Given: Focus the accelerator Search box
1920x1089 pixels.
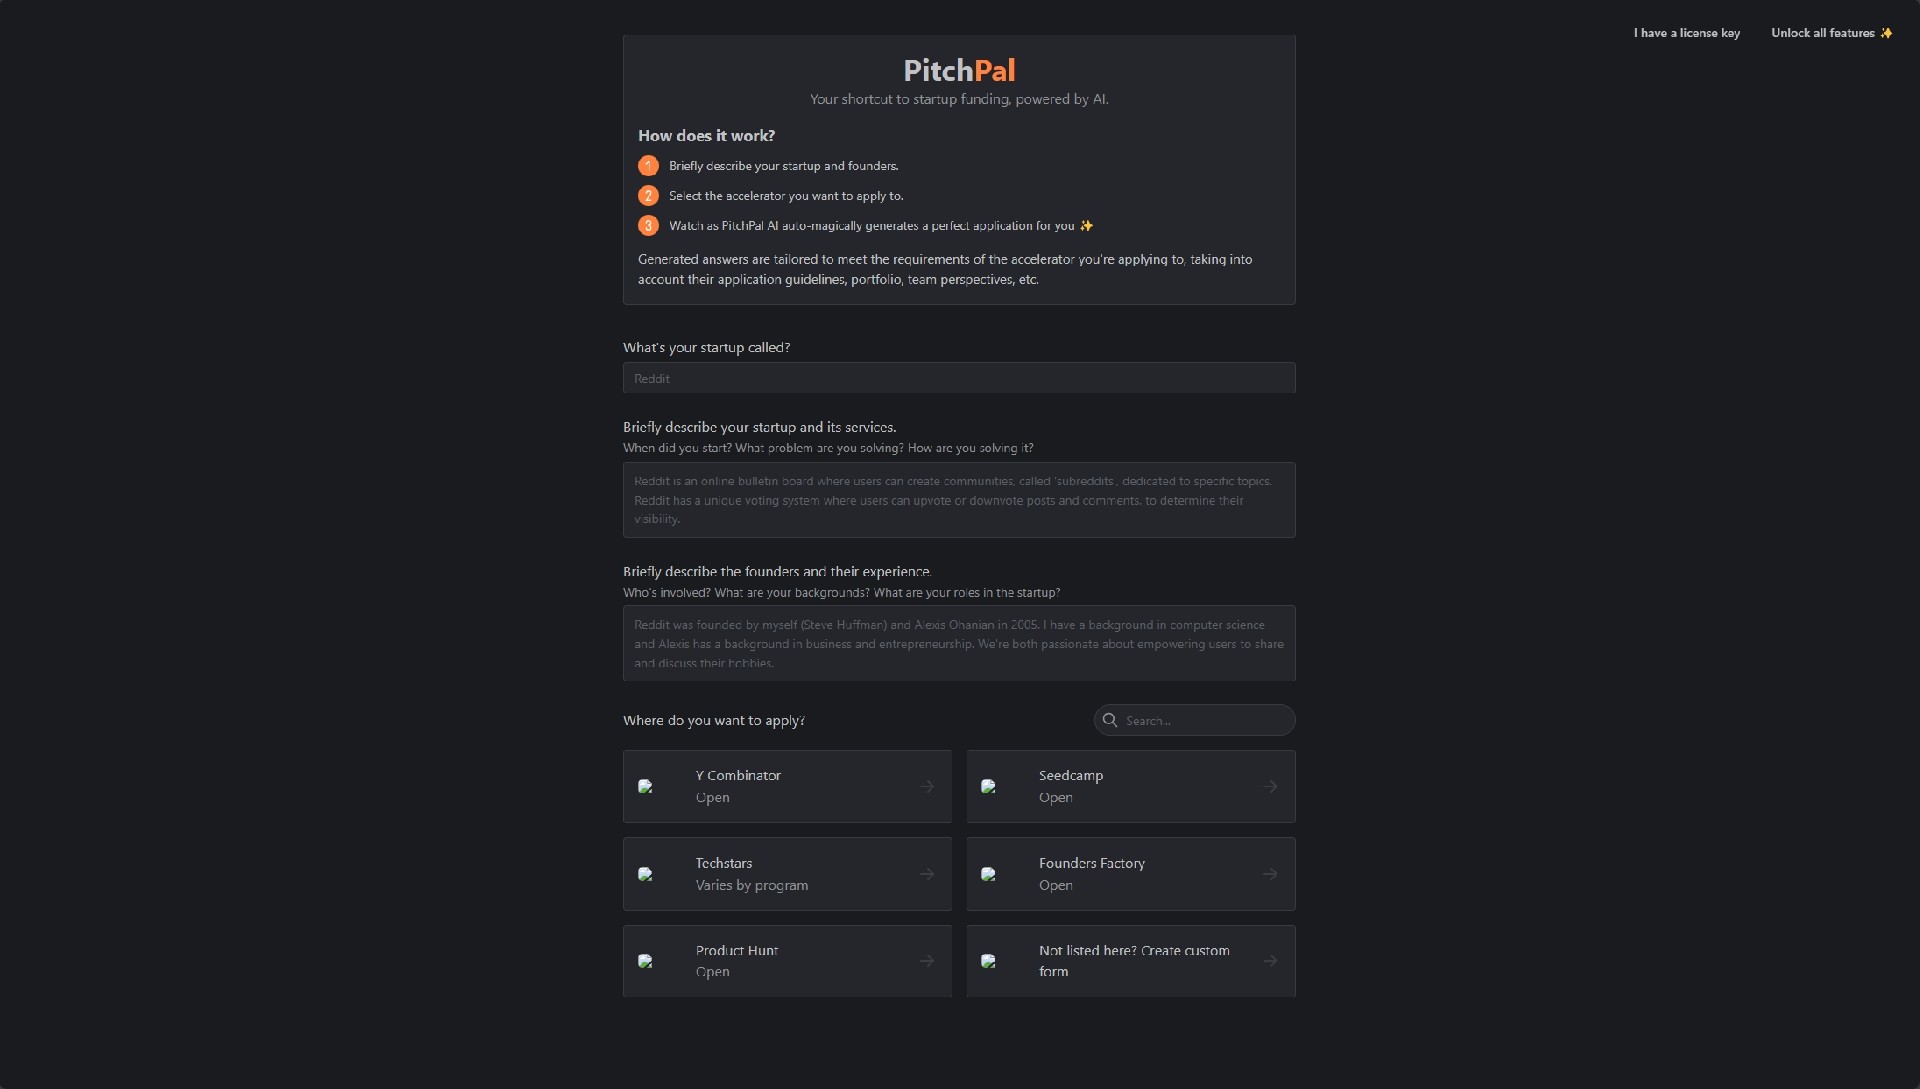Looking at the screenshot, I should [1205, 721].
